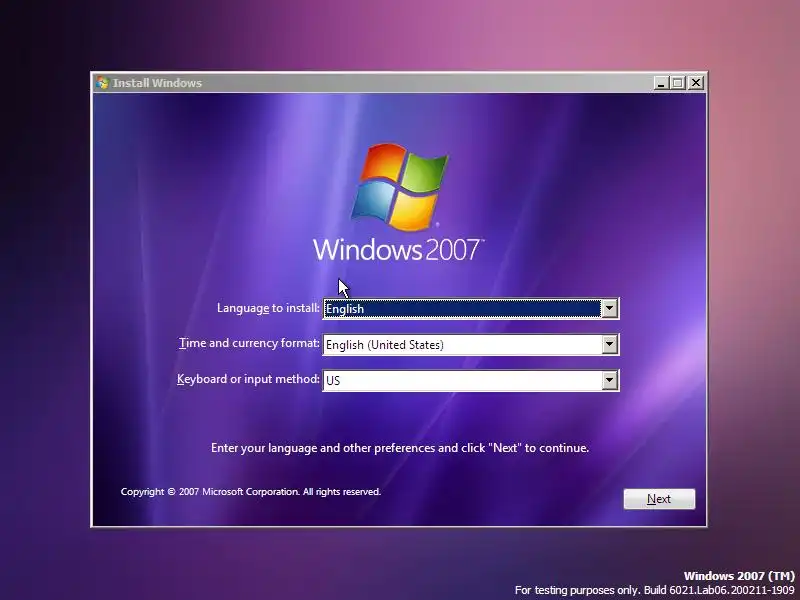
Task: Click the Next button
Action: tap(659, 499)
